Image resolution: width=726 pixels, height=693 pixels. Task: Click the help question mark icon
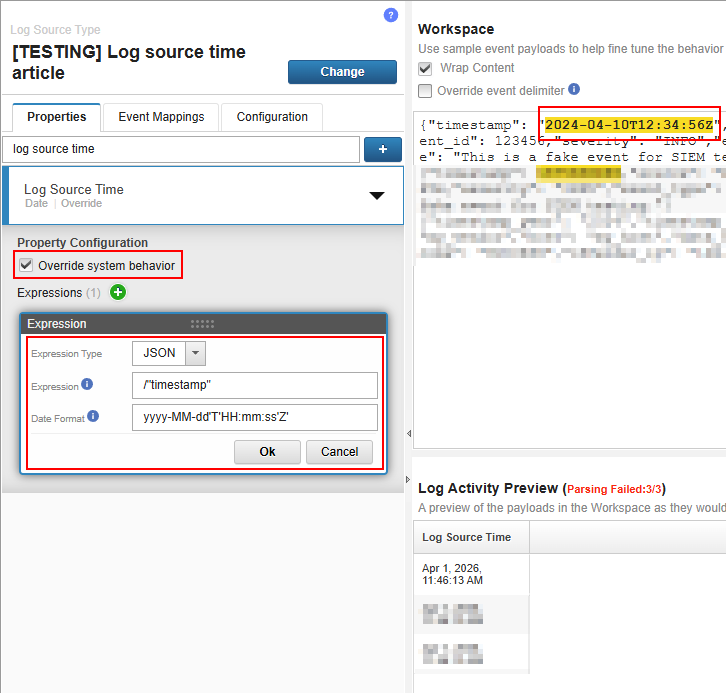coord(391,15)
